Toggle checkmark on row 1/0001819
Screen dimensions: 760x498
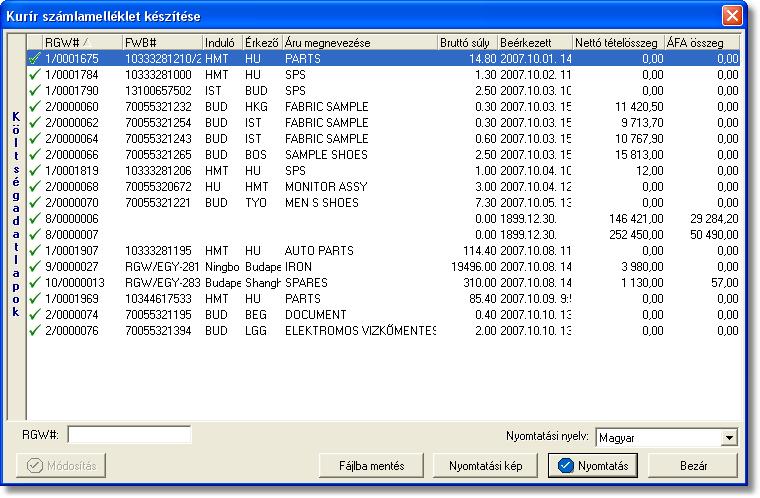[34, 171]
